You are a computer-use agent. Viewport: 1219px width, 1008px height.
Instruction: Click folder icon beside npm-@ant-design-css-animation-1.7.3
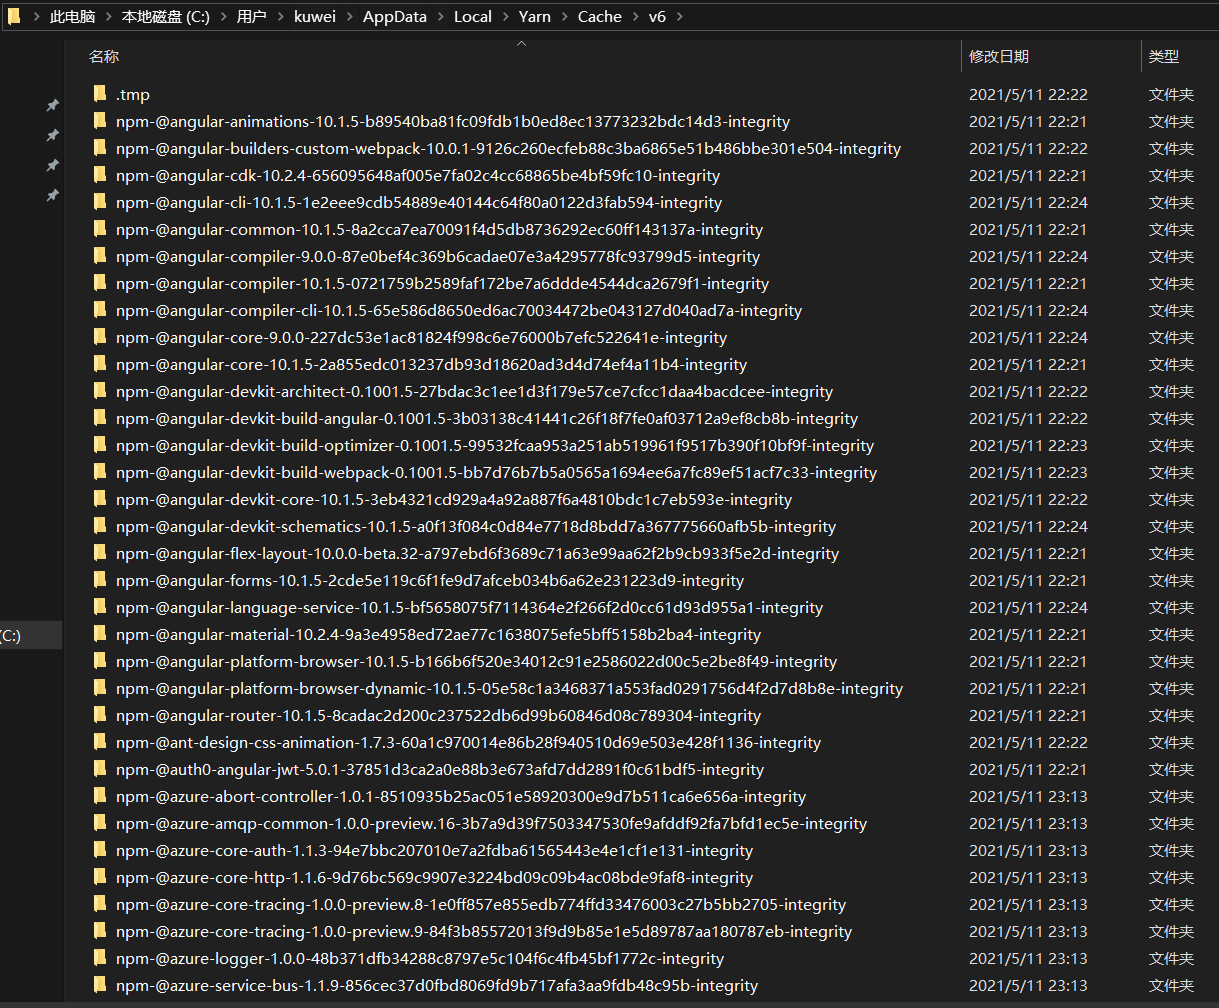pyautogui.click(x=99, y=742)
